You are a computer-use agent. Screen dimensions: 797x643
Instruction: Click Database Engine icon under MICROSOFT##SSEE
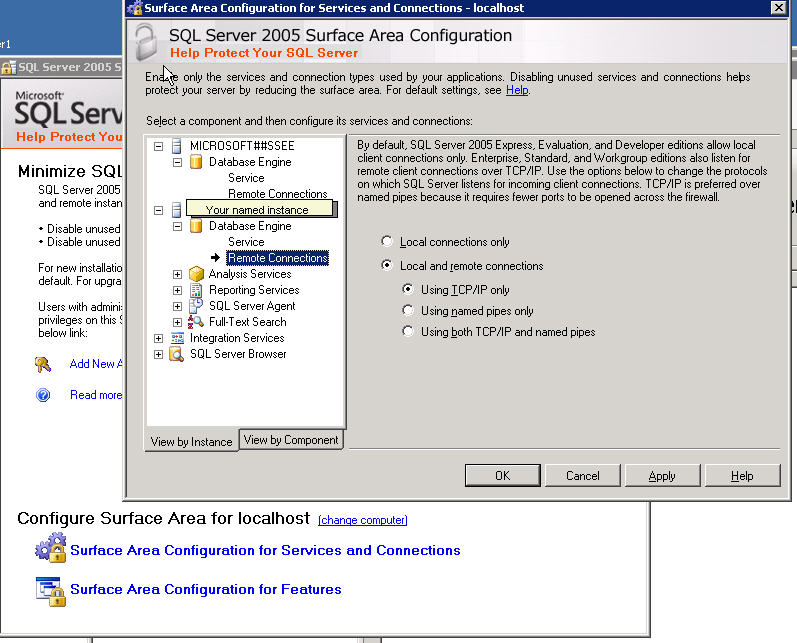pos(196,162)
